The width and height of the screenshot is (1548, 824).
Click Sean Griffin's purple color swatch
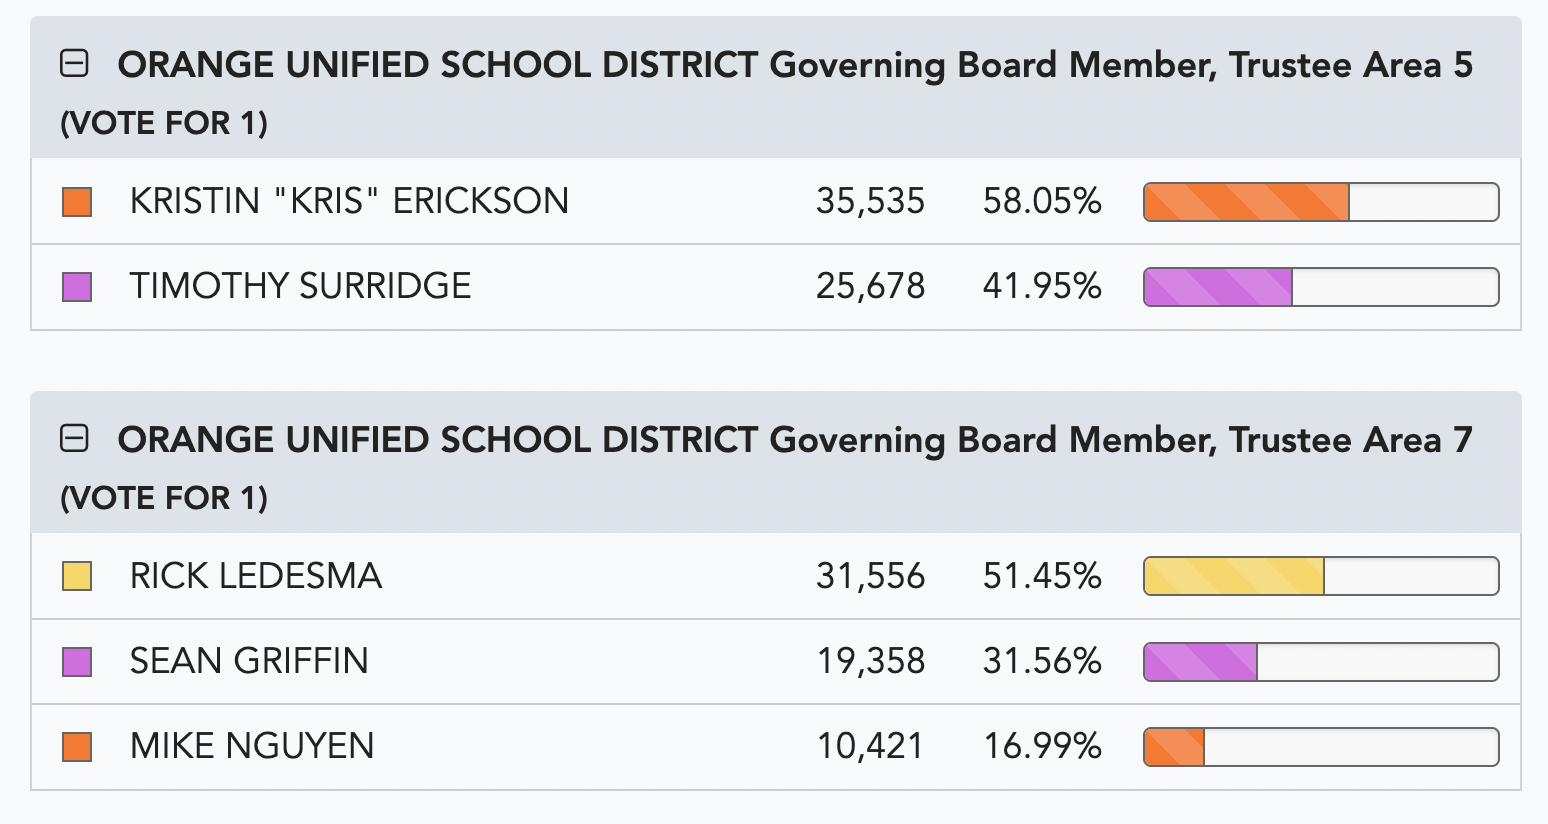pos(77,662)
